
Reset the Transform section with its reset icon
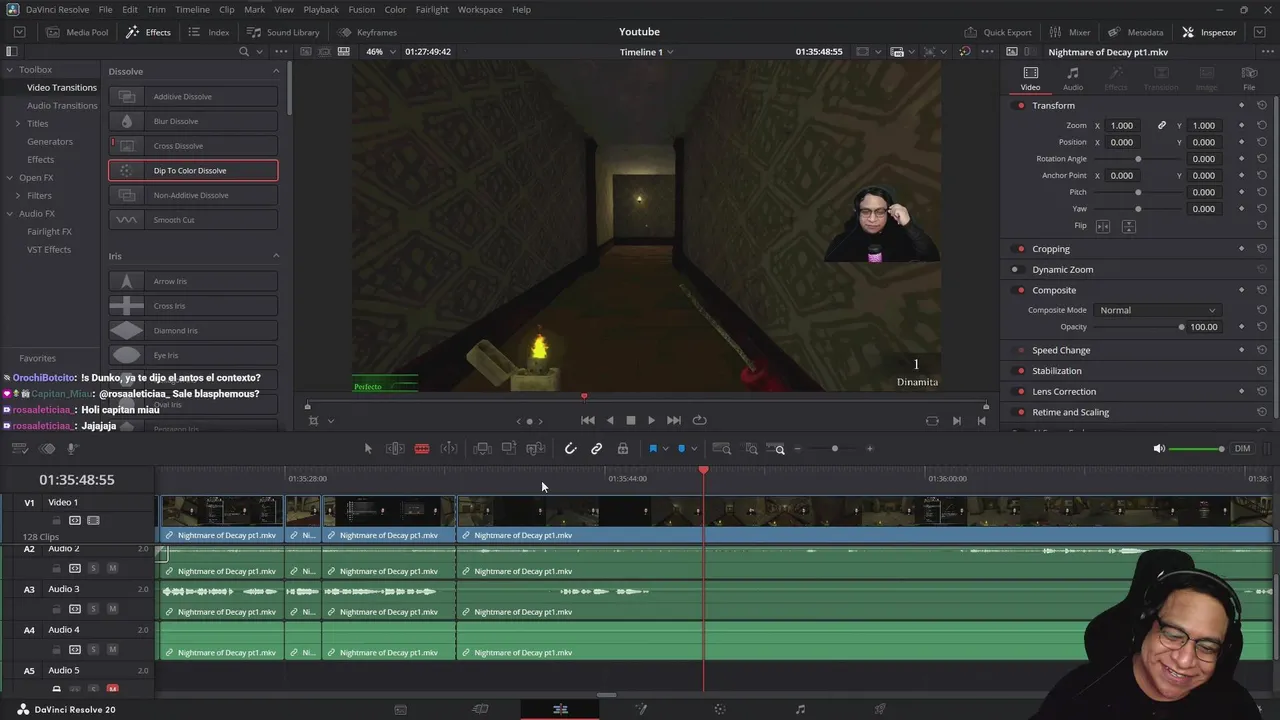click(1262, 105)
